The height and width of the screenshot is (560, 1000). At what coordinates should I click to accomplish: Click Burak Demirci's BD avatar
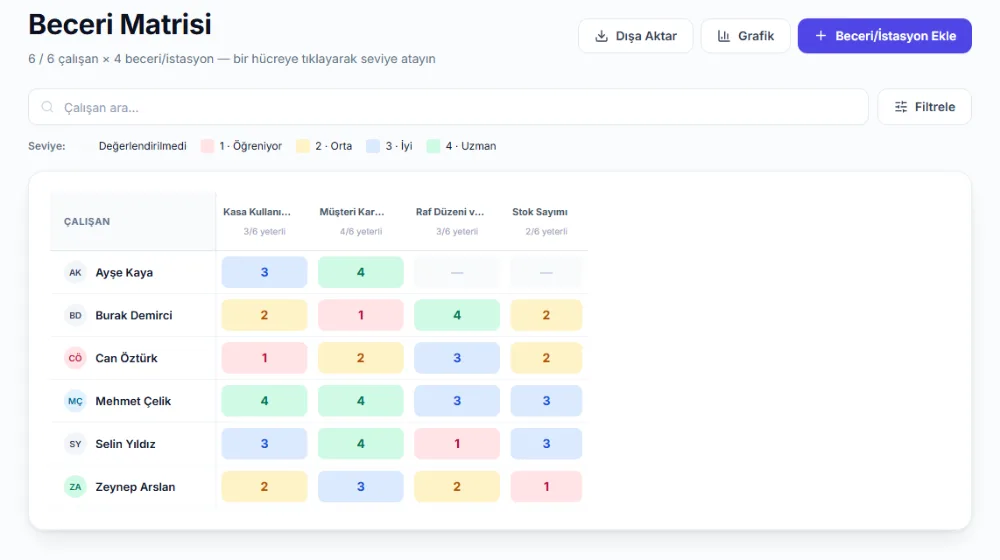75,315
